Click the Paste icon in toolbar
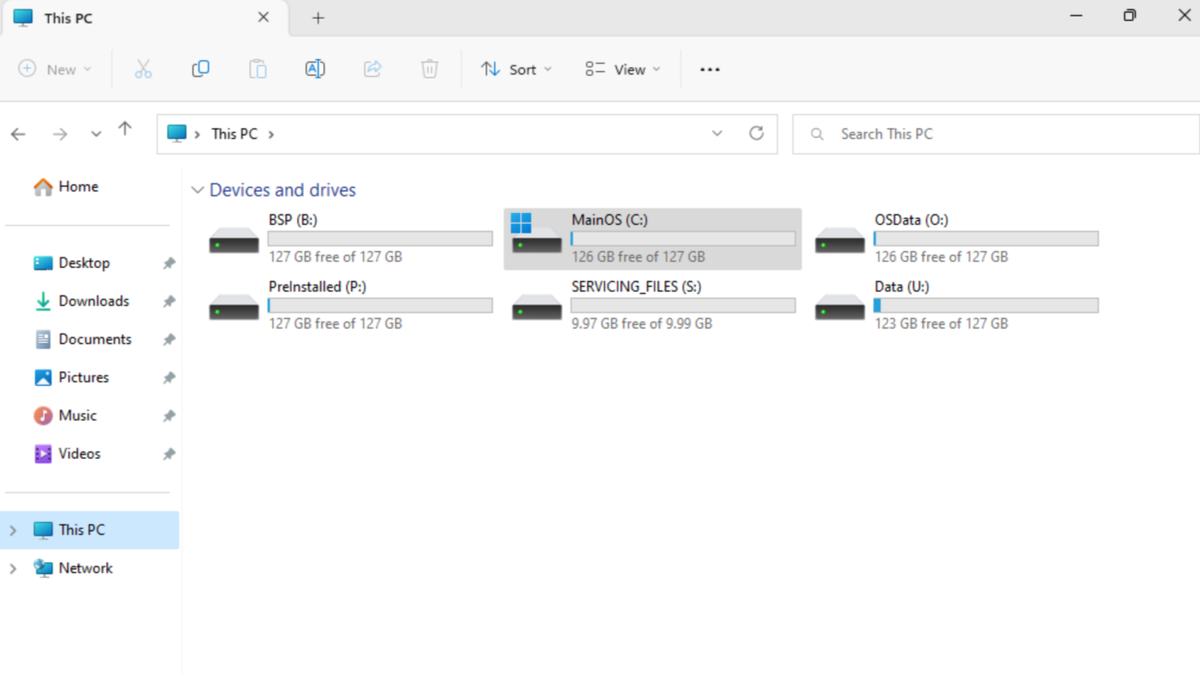 257,68
